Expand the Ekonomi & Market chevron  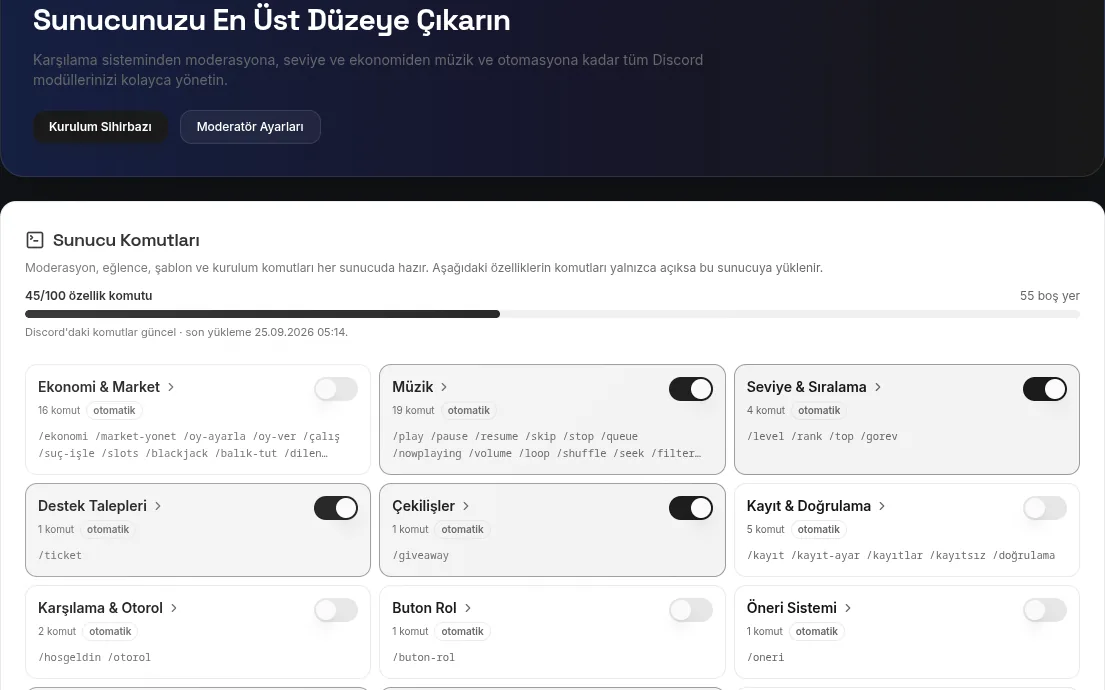[171, 387]
